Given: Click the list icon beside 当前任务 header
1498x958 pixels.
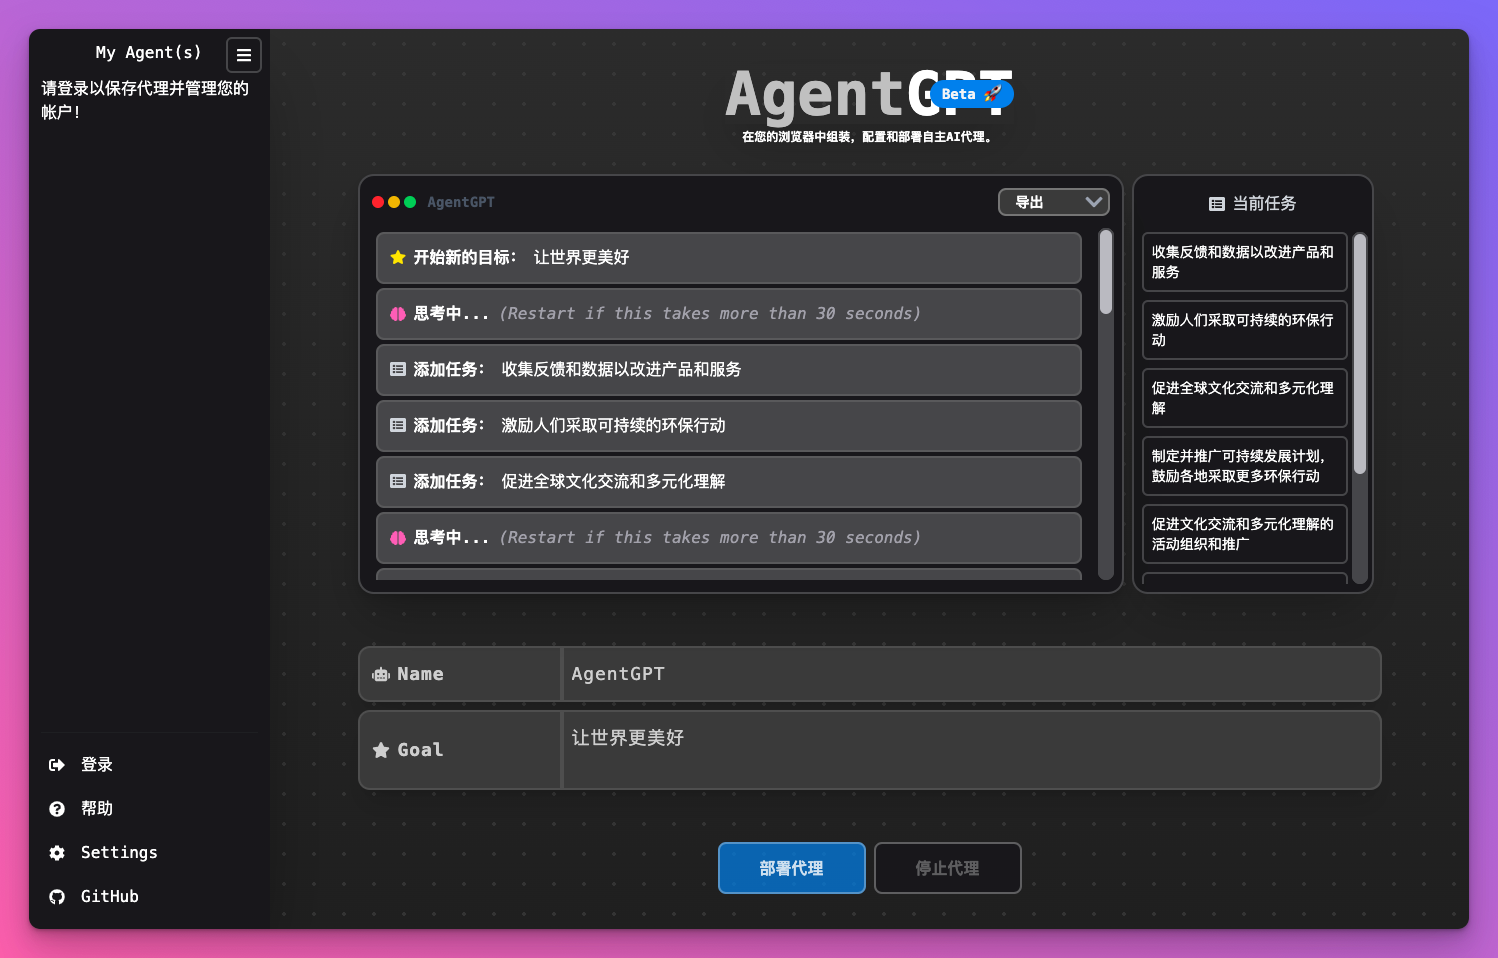Looking at the screenshot, I should (1216, 203).
